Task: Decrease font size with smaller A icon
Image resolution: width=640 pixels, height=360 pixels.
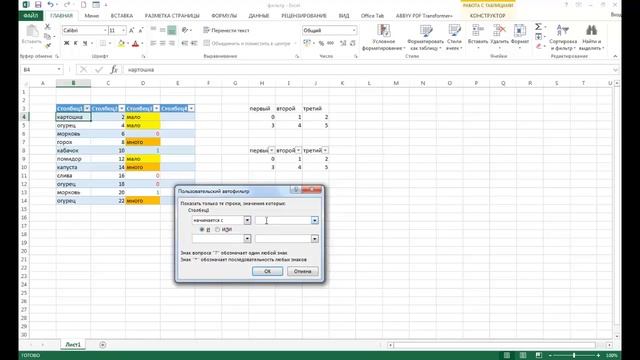Action: (x=141, y=31)
